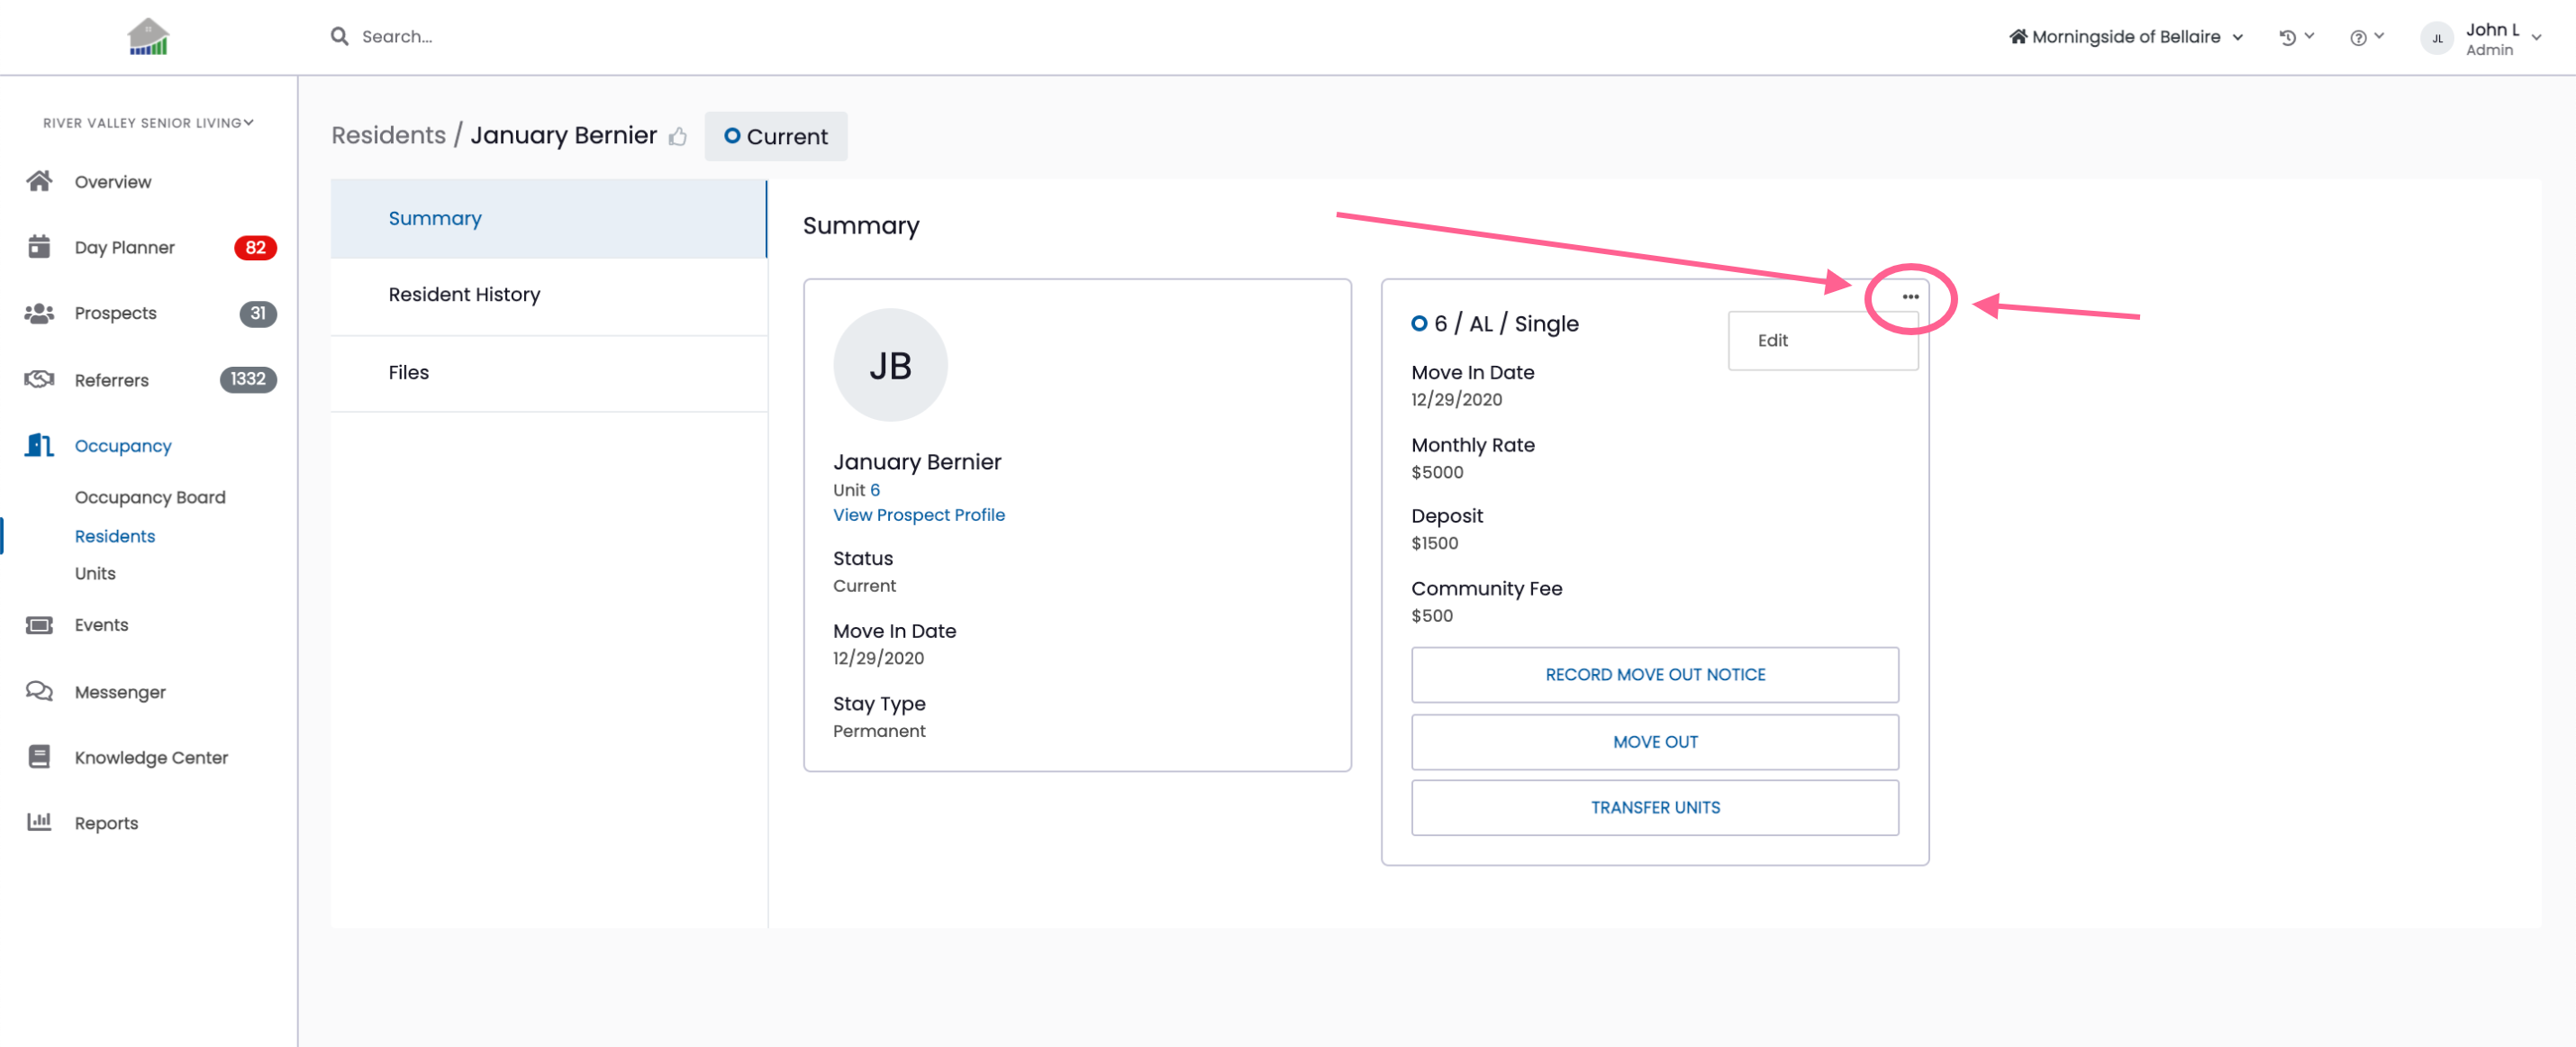The width and height of the screenshot is (2576, 1047).
Task: Click the Transfer Units button
Action: (1654, 807)
